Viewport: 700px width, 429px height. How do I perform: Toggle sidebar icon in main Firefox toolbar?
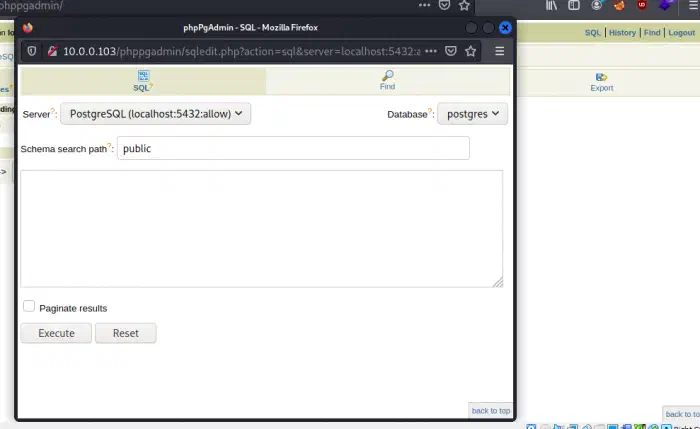point(574,5)
